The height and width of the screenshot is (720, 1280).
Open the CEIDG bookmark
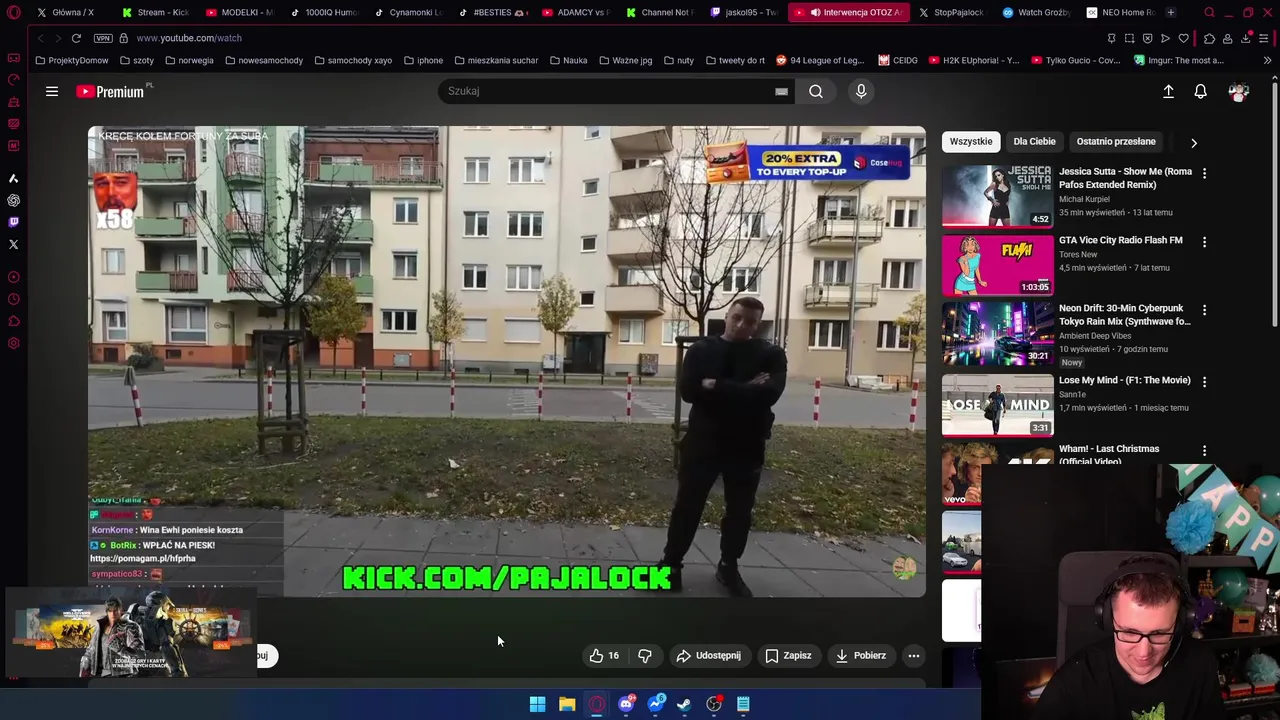click(897, 60)
